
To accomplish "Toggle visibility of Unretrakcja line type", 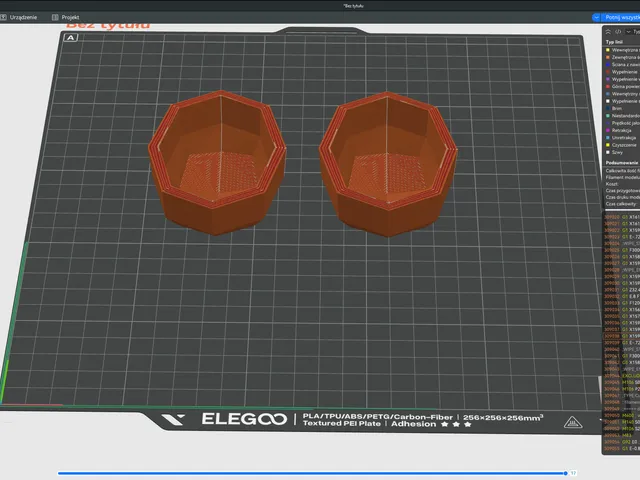I will click(x=622, y=138).
